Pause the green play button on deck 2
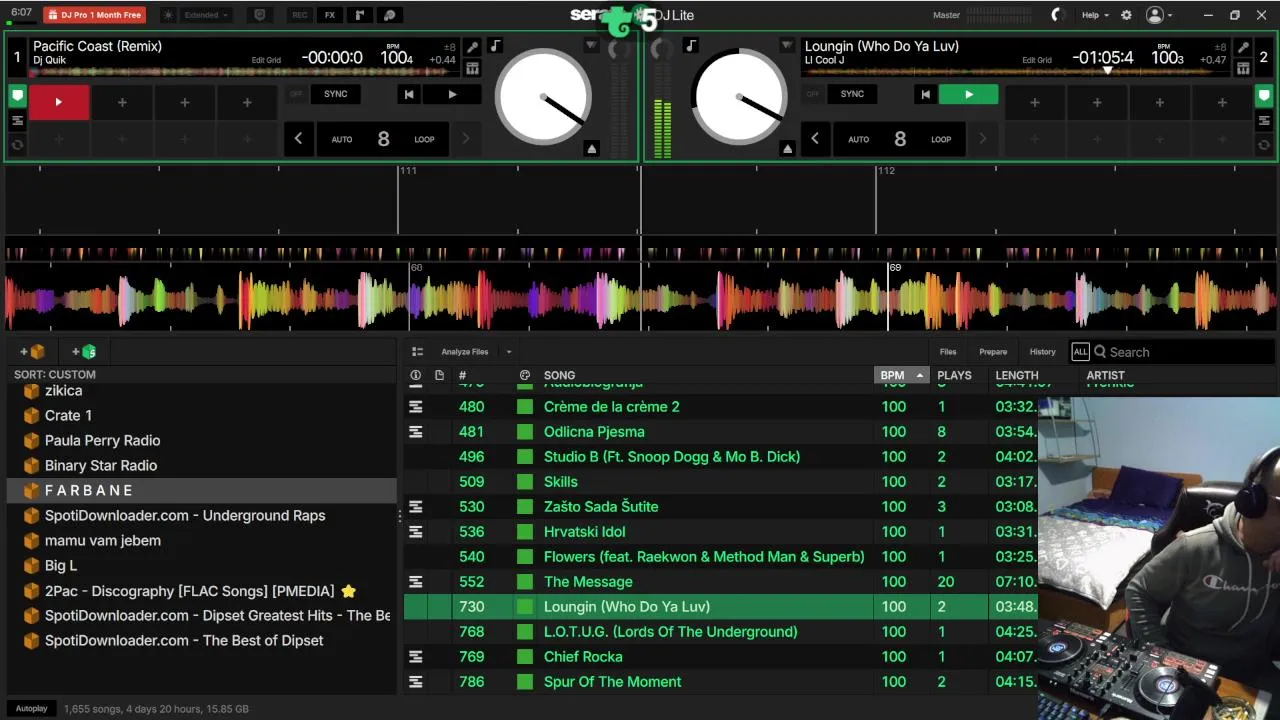Image resolution: width=1280 pixels, height=720 pixels. pyautogui.click(x=968, y=94)
